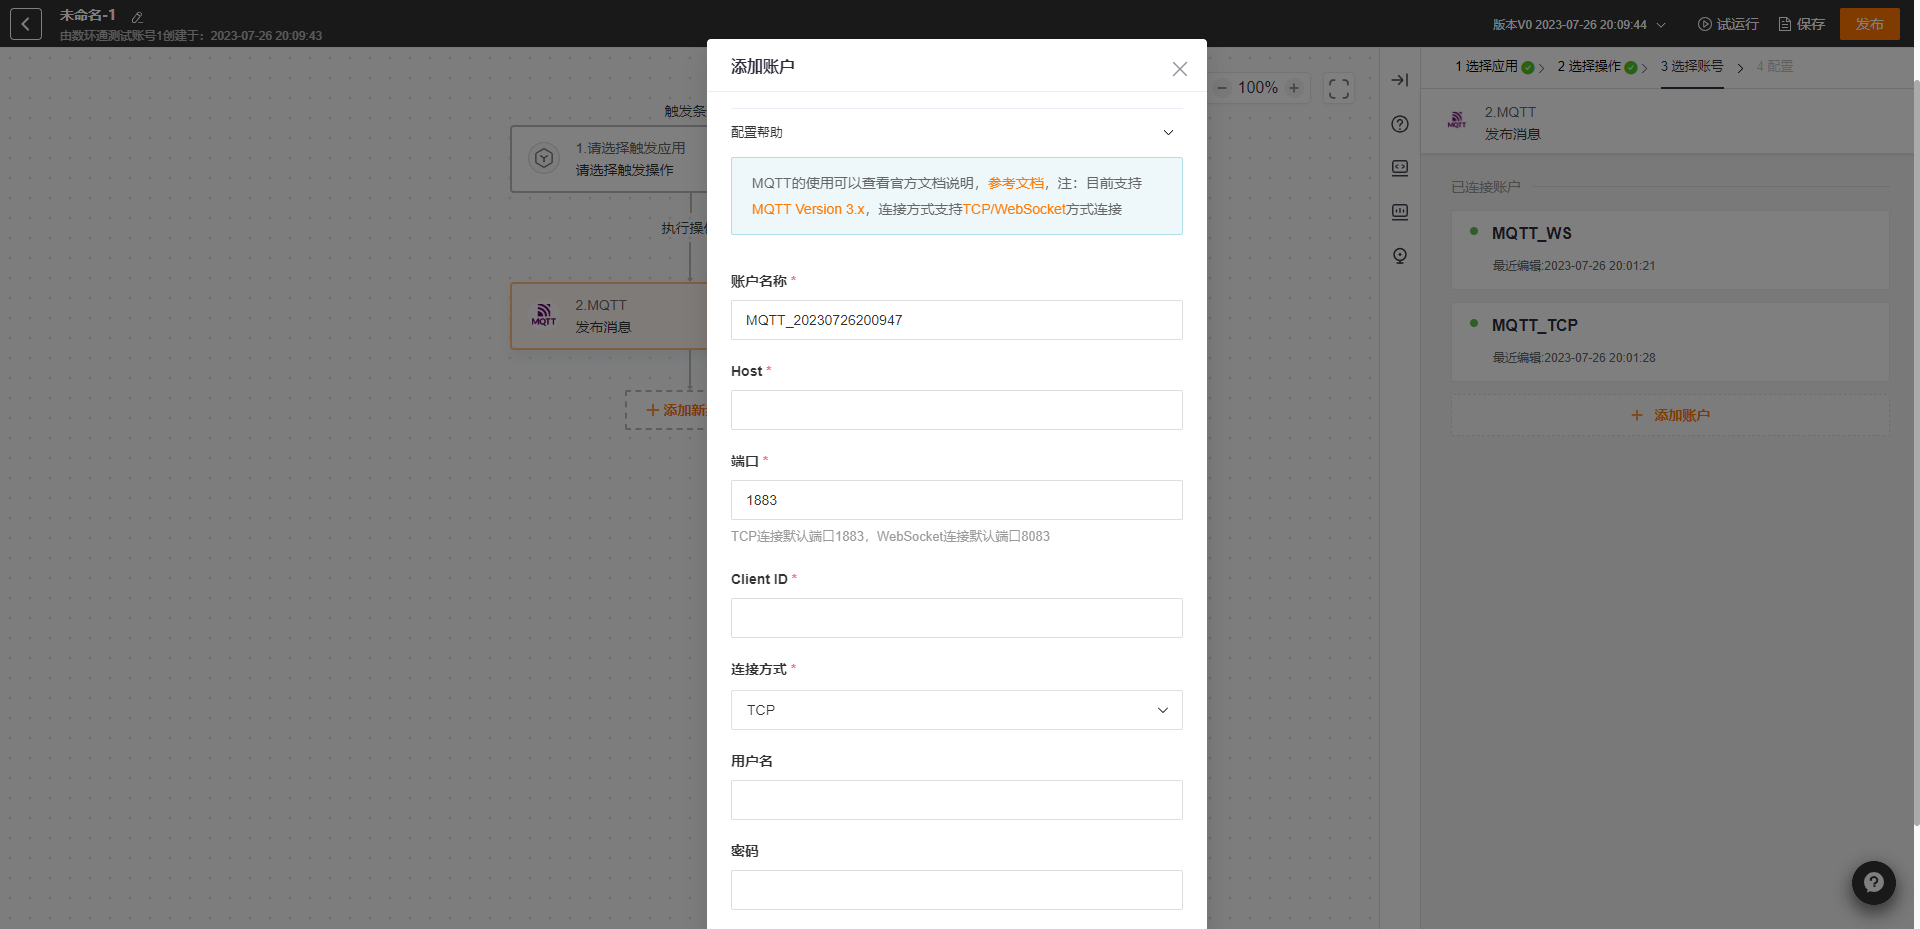Collapse the 配置帮助 section chevron
This screenshot has height=929, width=1920.
click(x=1168, y=132)
